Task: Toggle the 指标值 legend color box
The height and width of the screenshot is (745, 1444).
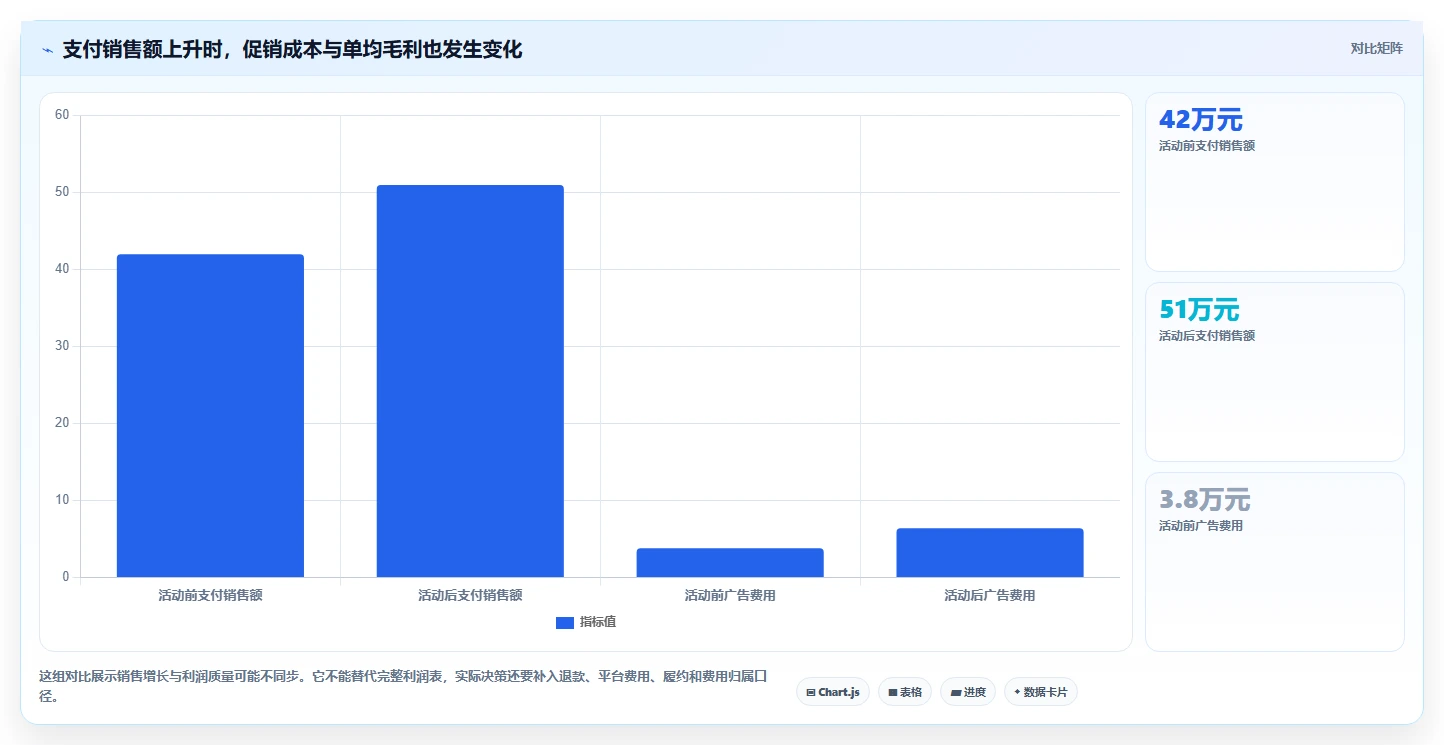Action: [565, 622]
